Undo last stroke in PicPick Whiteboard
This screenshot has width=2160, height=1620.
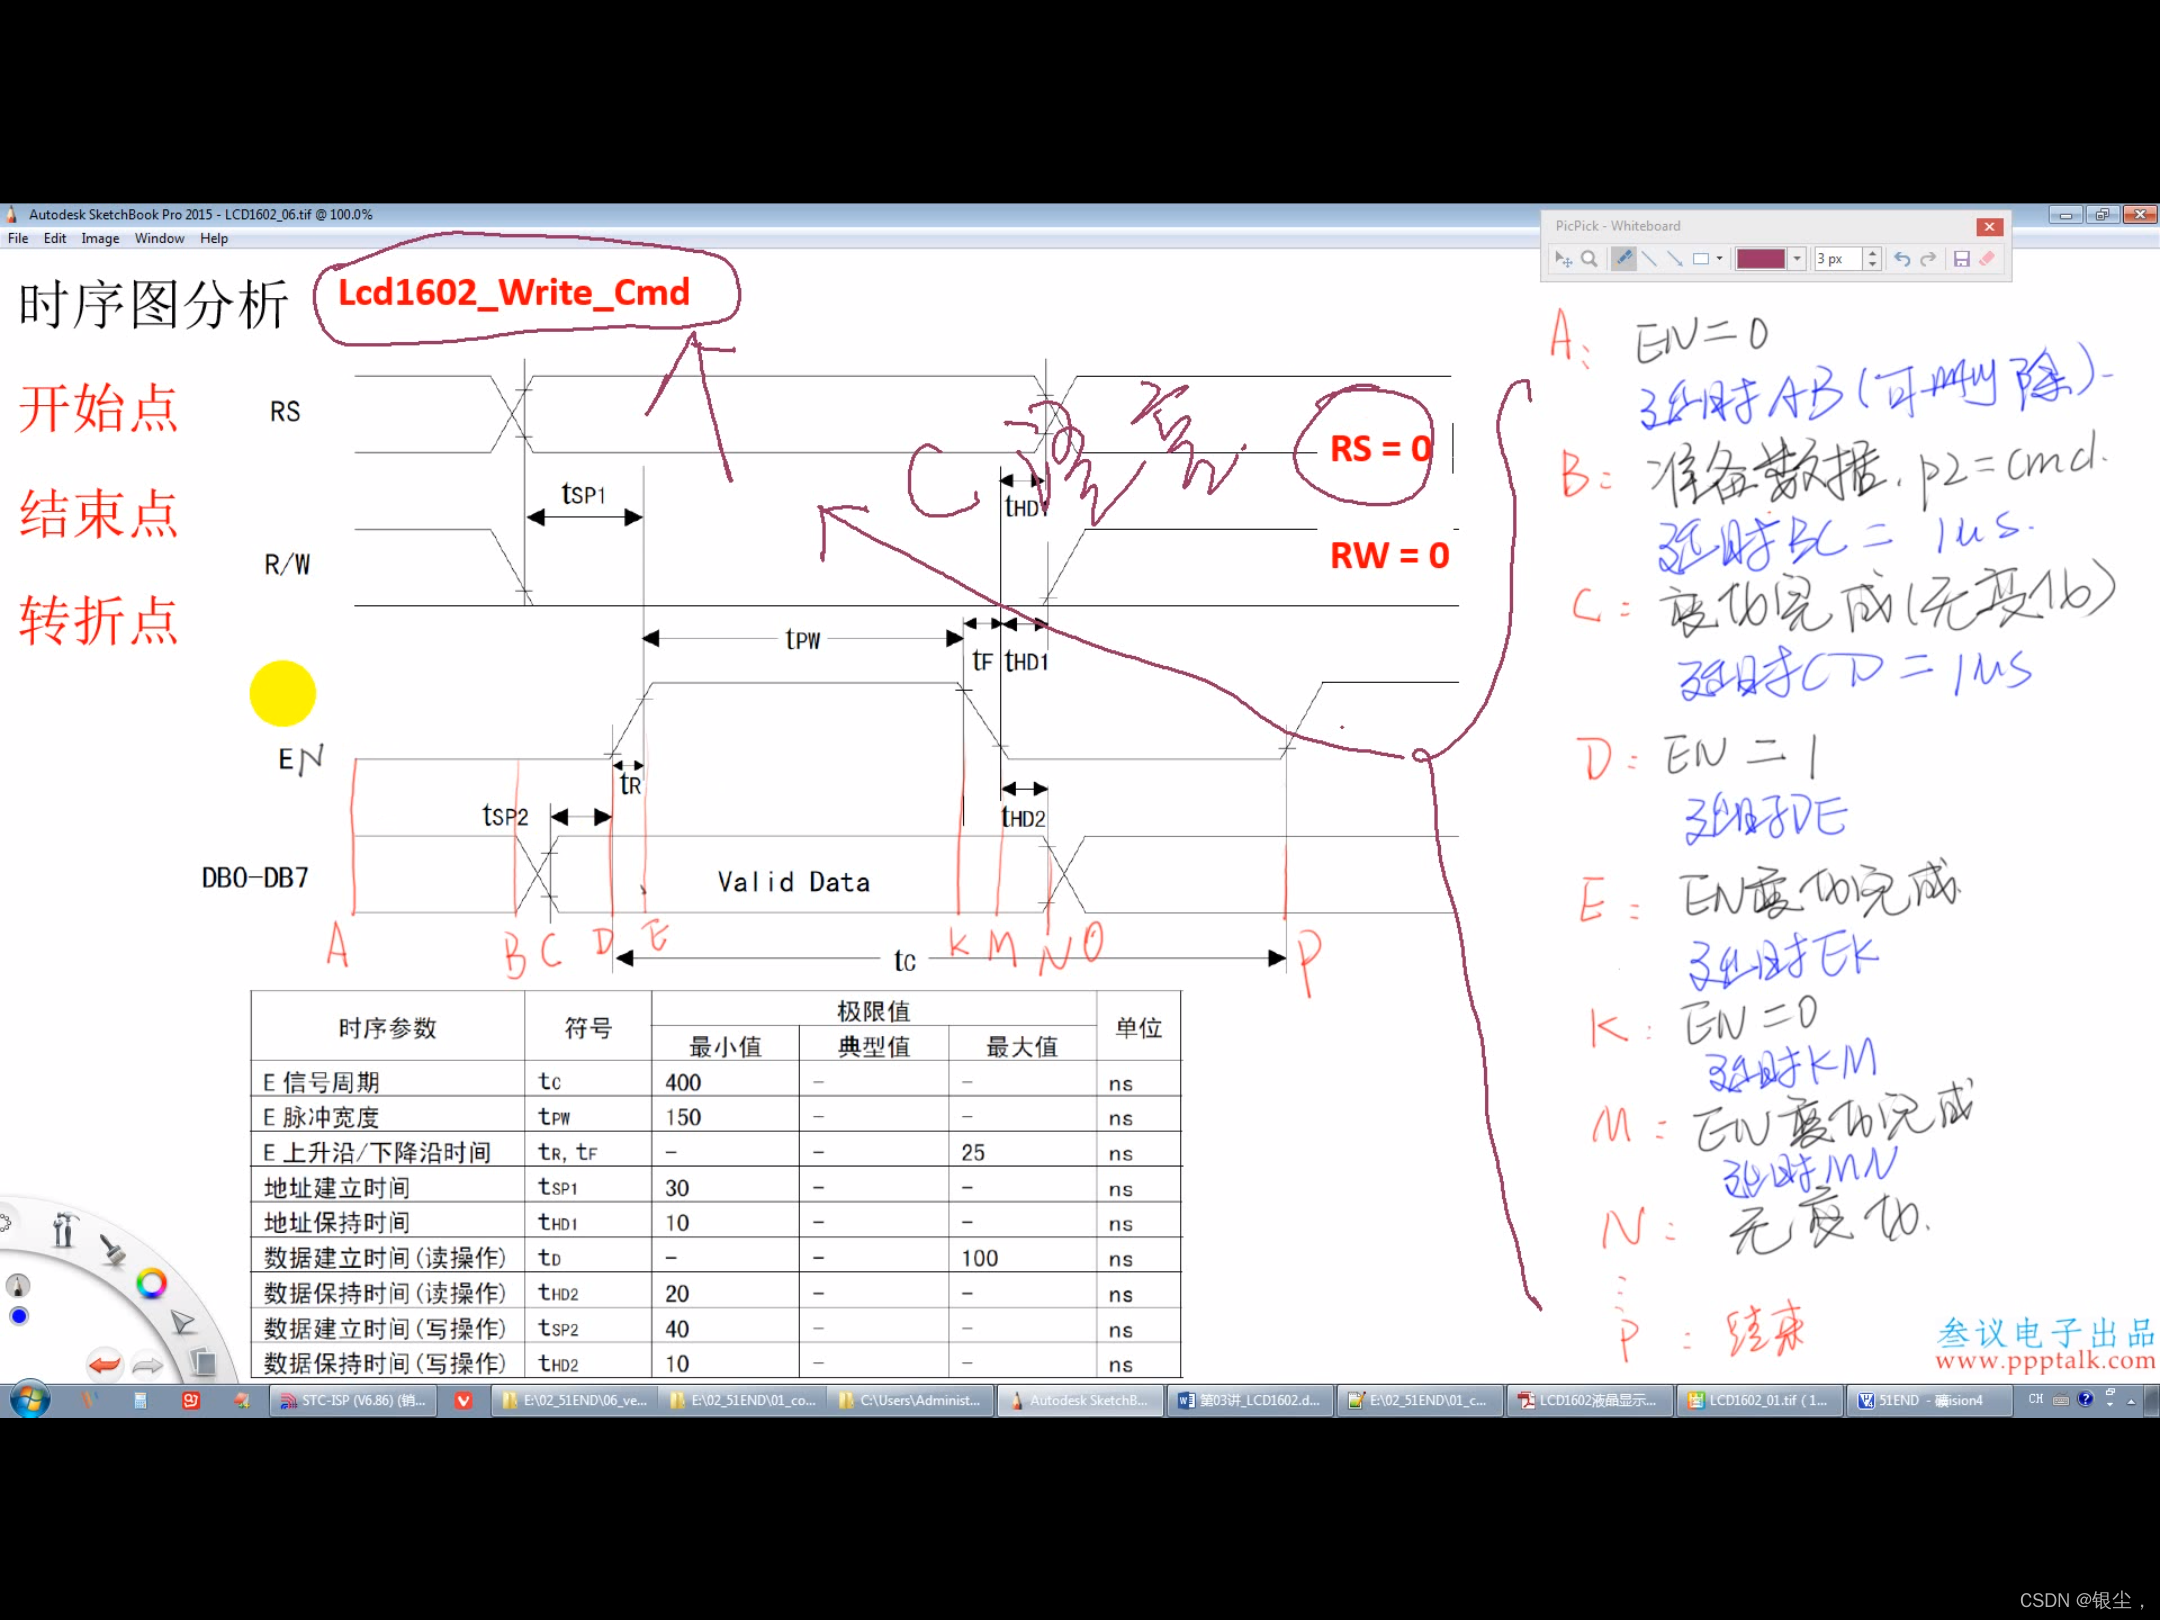tap(1902, 260)
